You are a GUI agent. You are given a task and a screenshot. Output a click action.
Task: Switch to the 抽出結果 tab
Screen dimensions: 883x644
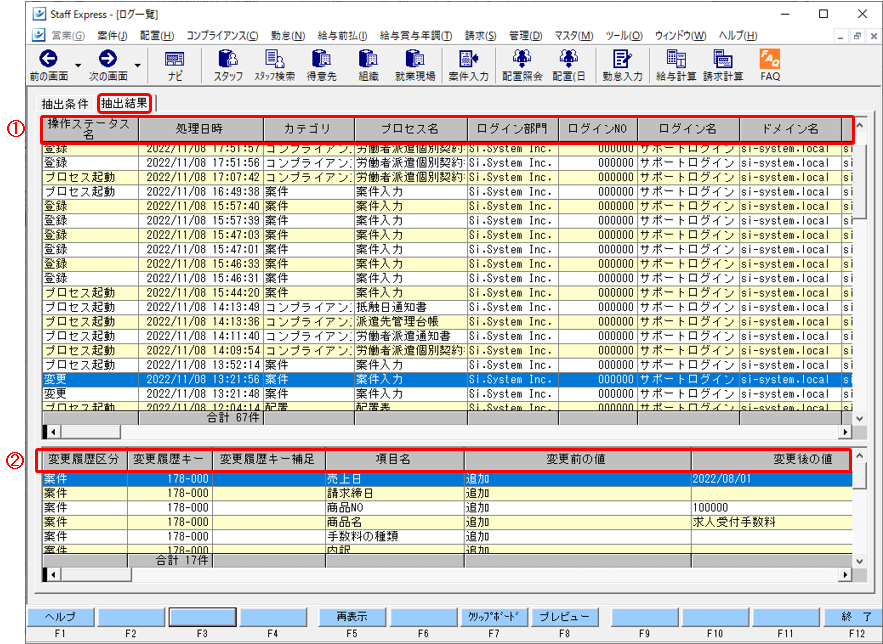[124, 103]
